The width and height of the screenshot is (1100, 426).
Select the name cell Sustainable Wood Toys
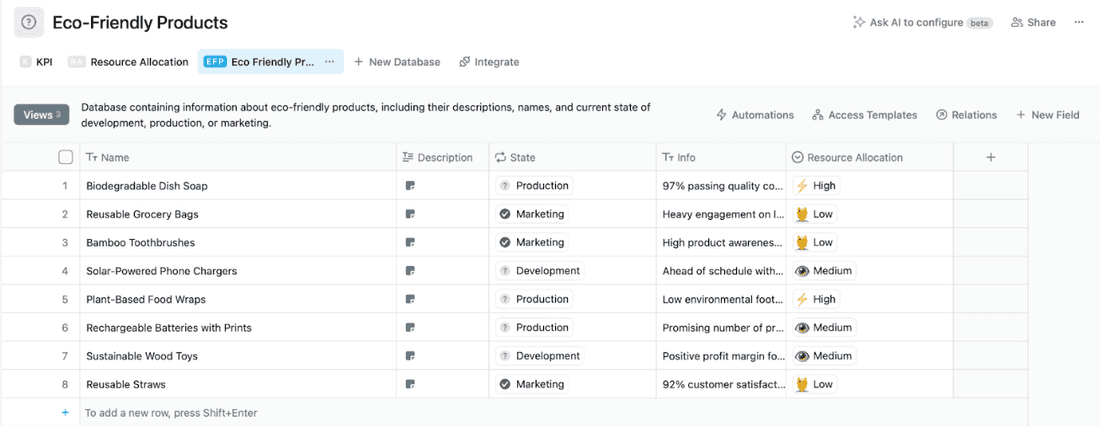pos(239,356)
